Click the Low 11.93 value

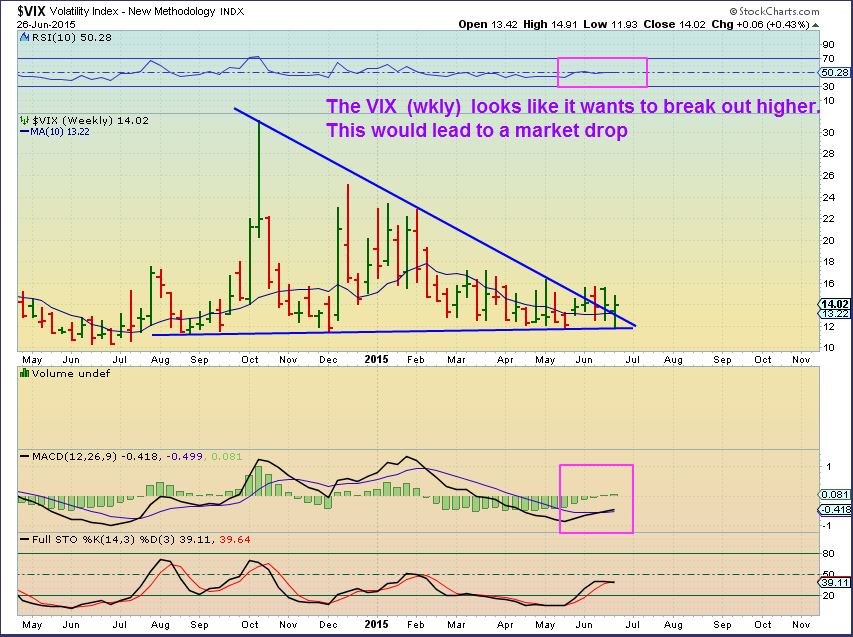pos(610,24)
